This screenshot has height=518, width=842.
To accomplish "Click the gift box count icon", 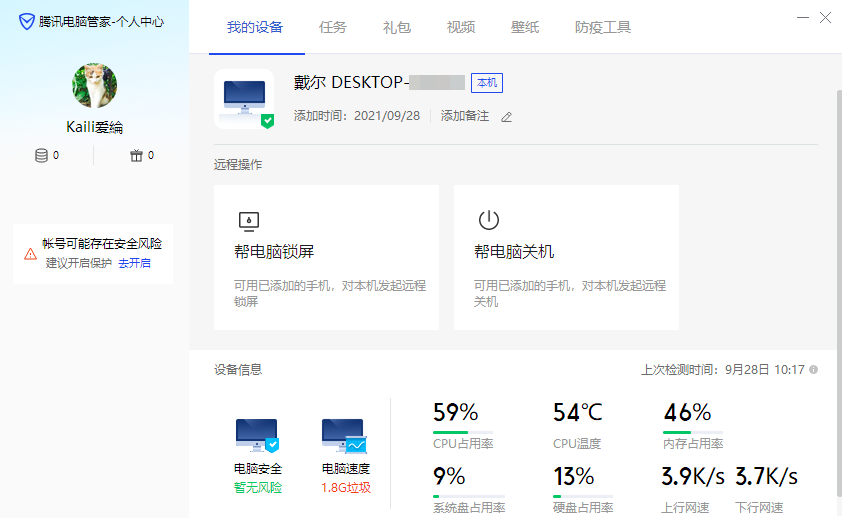I will click(136, 156).
